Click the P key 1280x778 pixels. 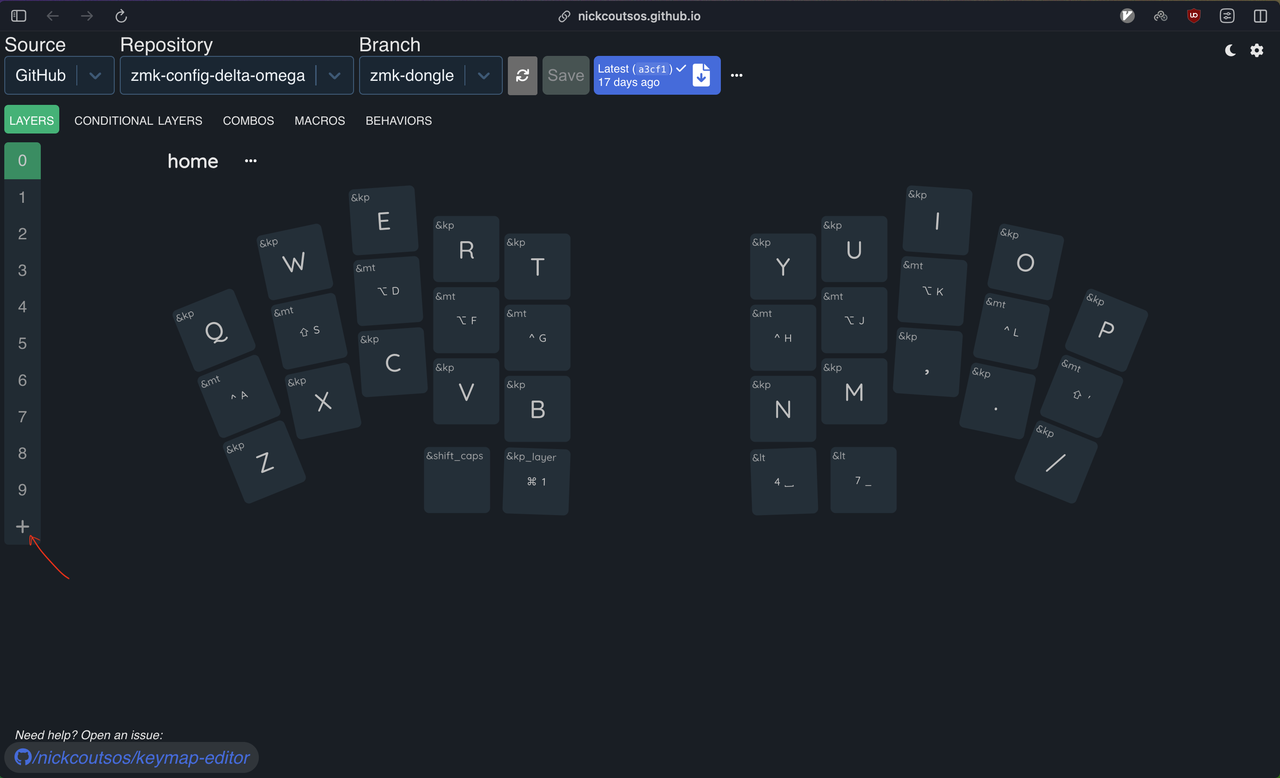tap(1106, 330)
